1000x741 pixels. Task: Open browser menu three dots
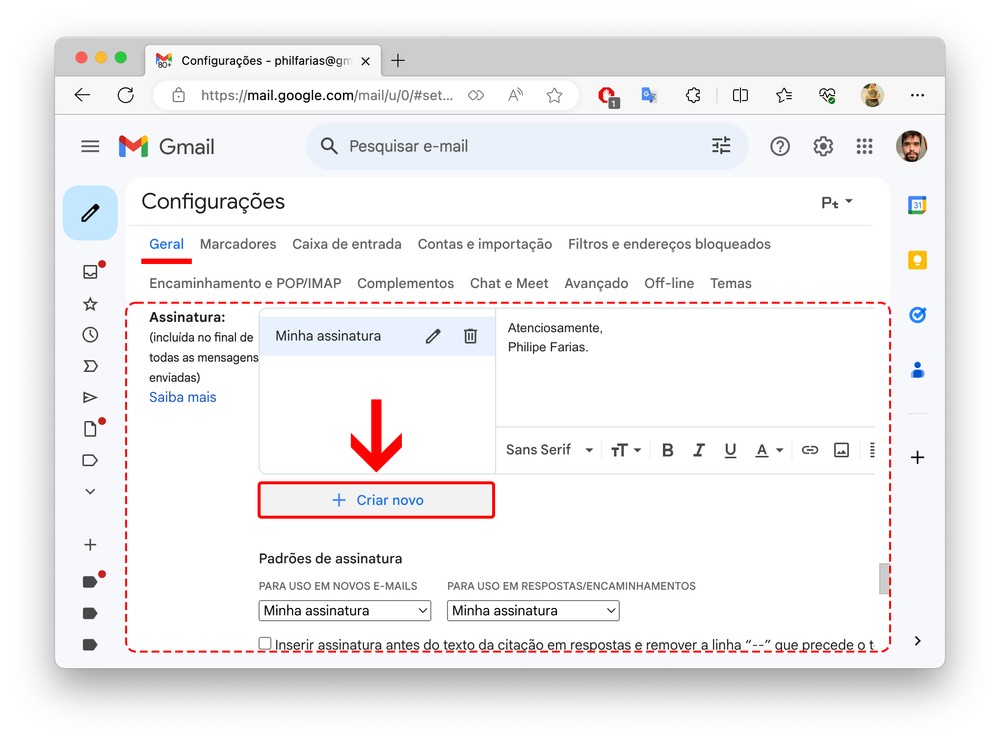(x=917, y=95)
